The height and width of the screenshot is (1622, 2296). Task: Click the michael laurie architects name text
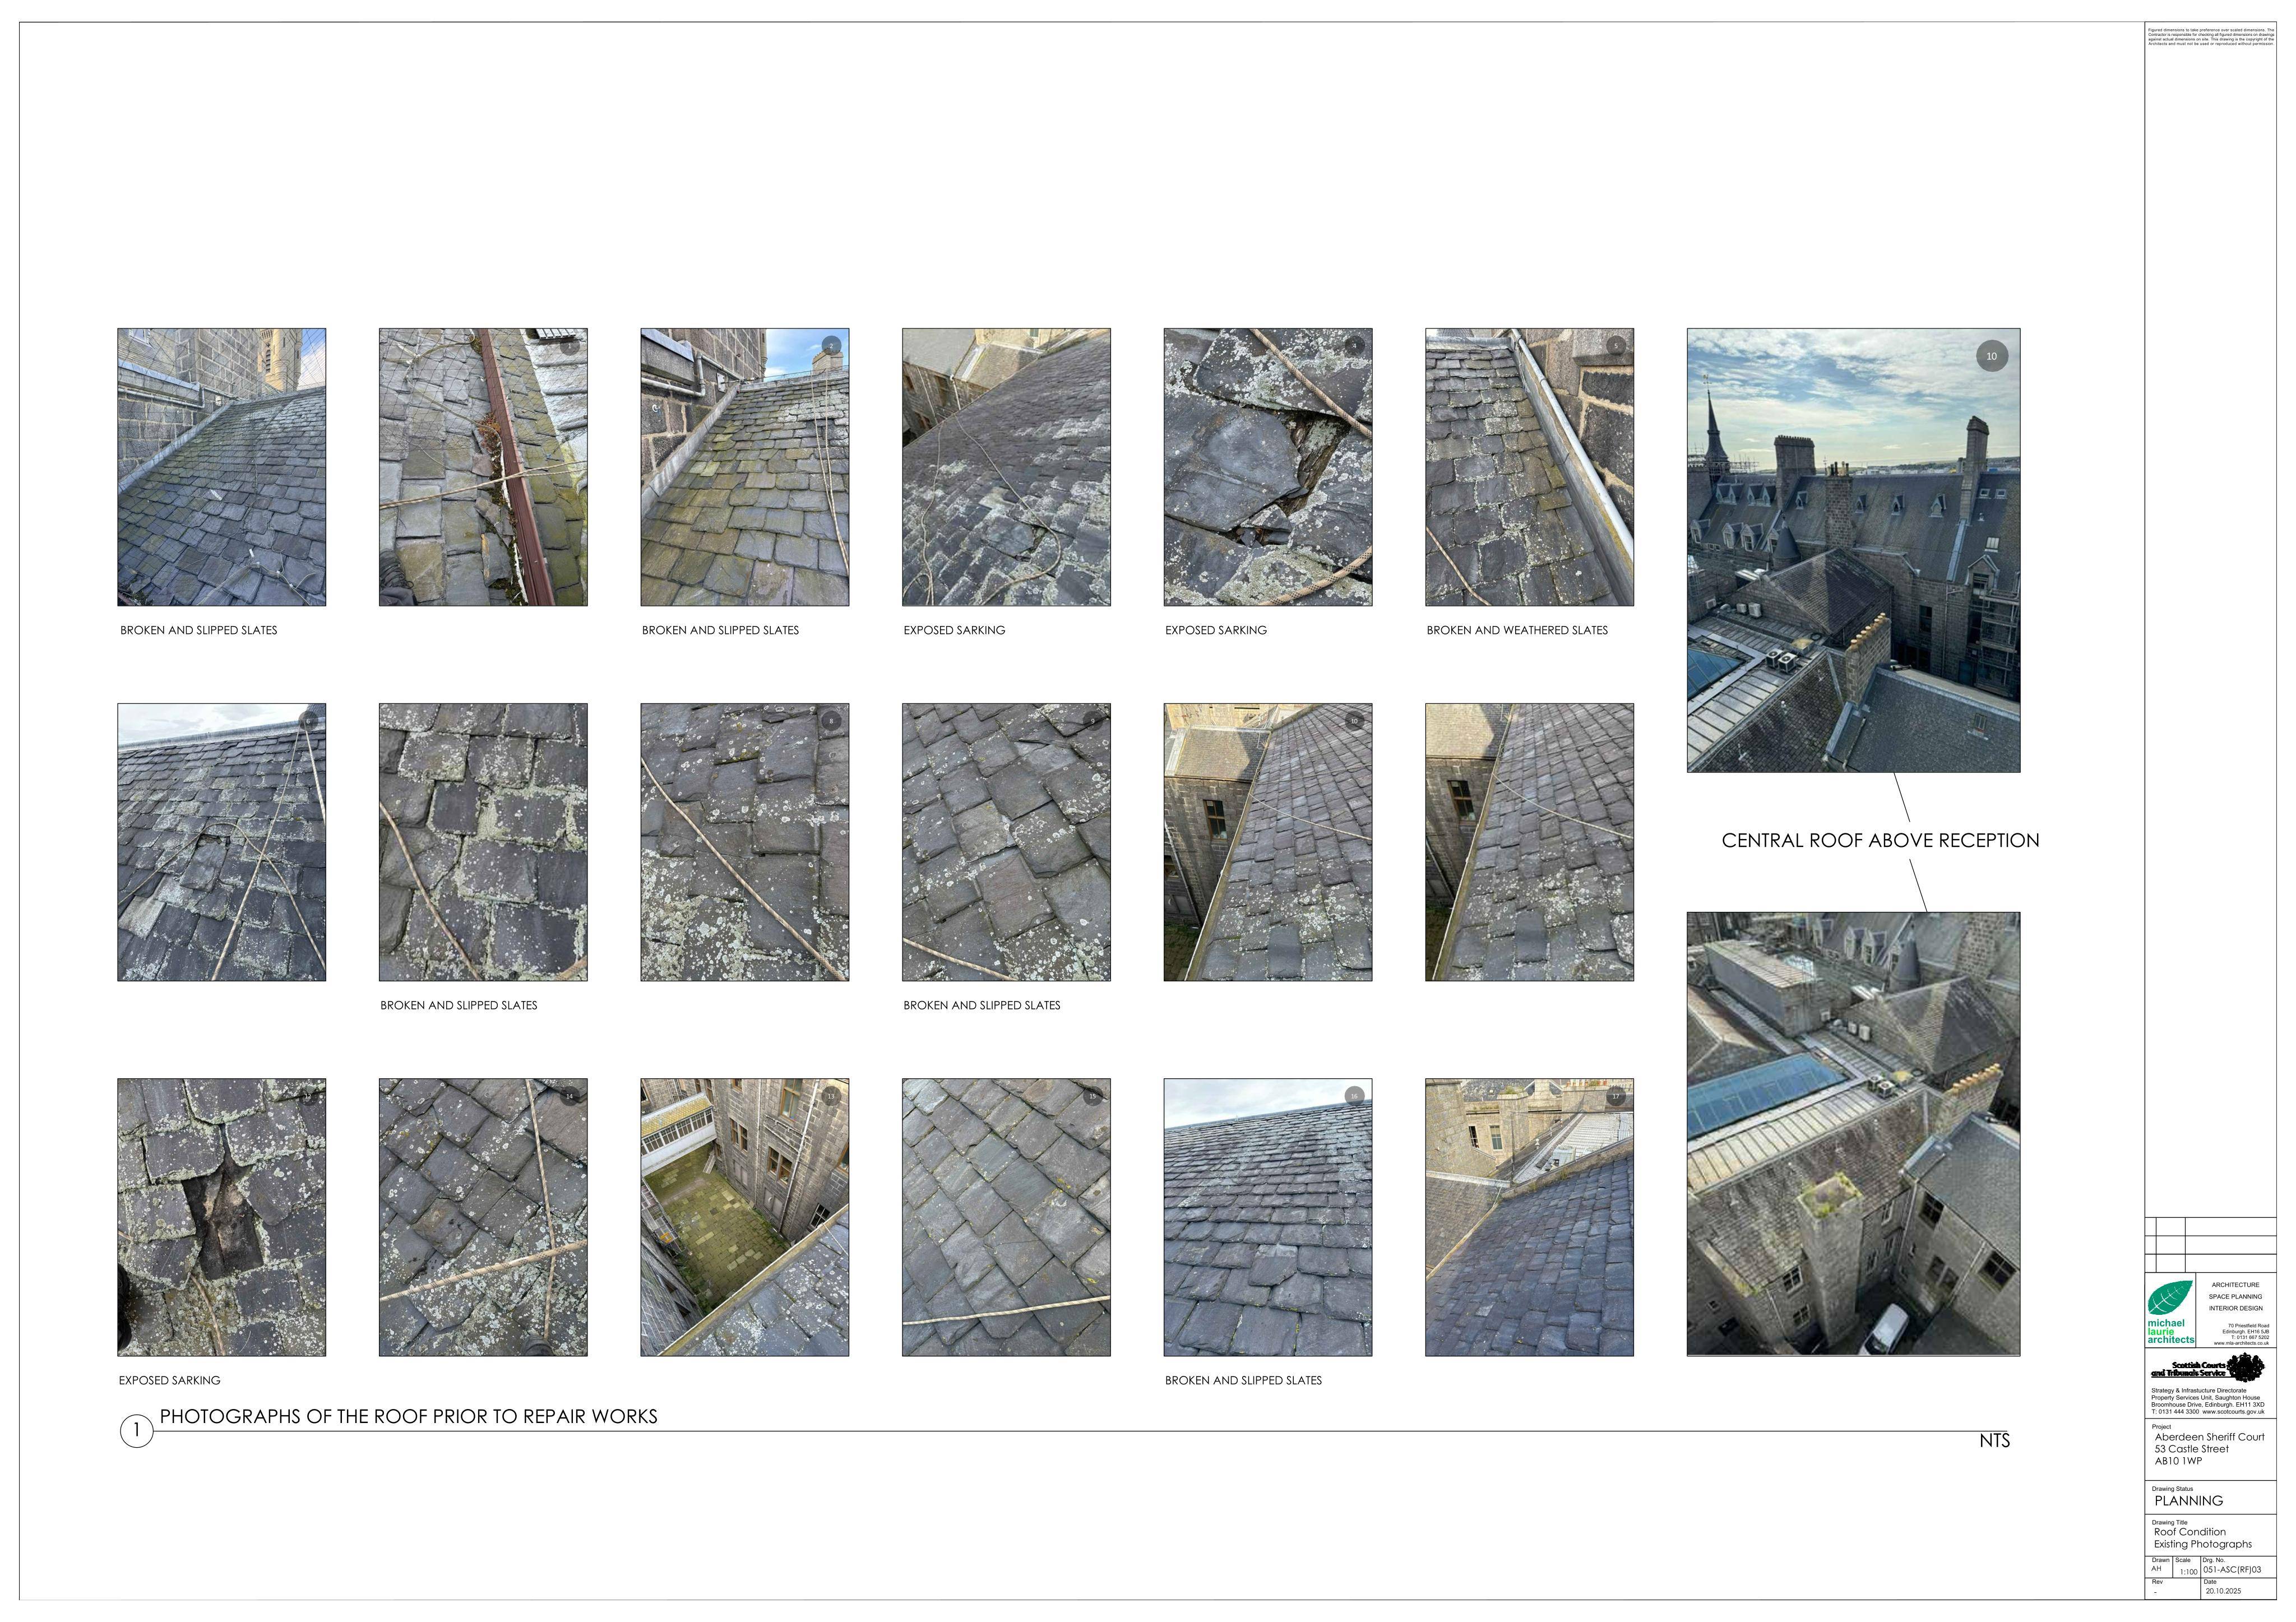click(x=2171, y=1332)
